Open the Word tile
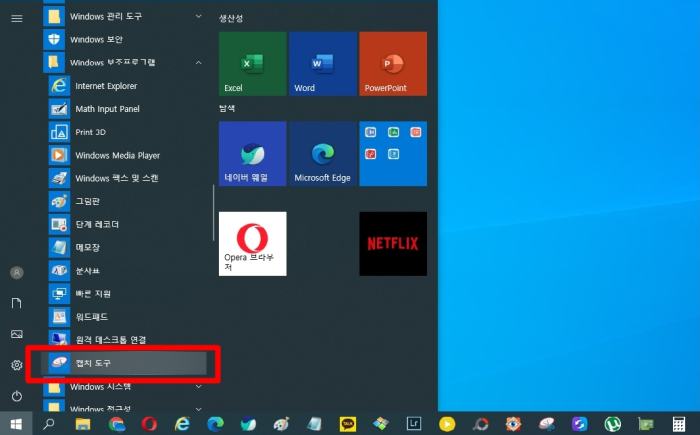 (323, 63)
